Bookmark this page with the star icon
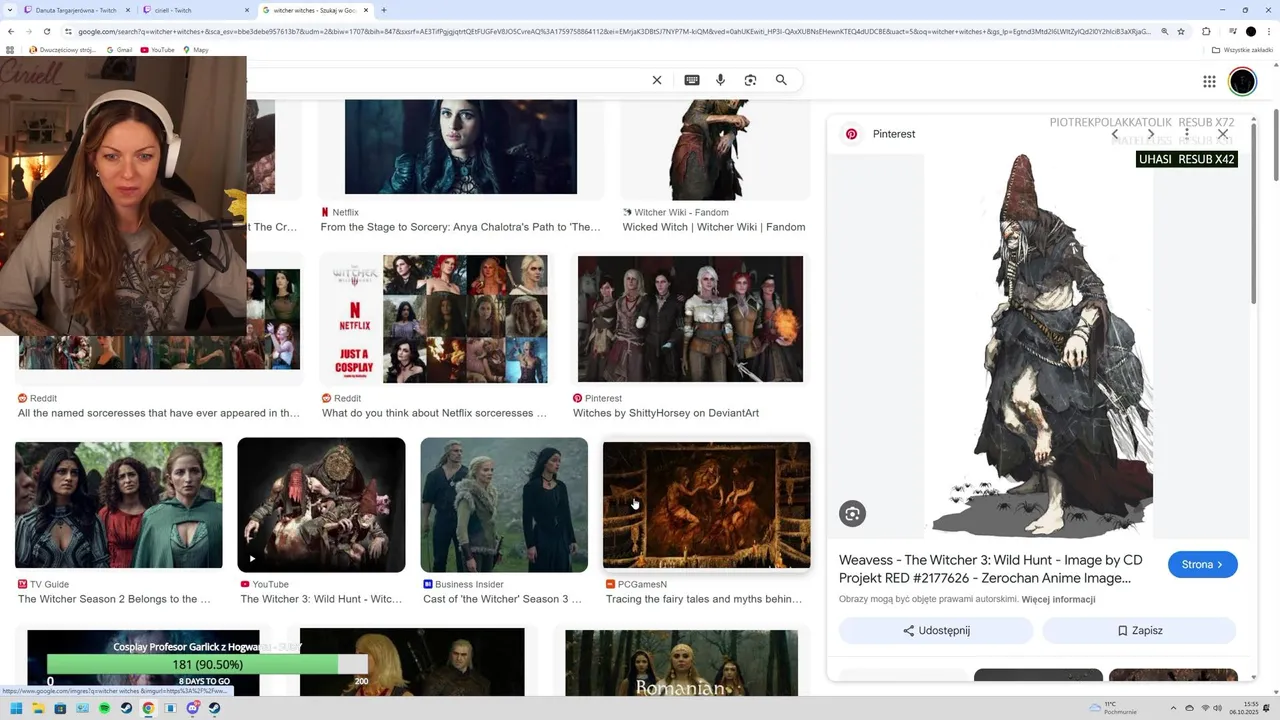Image resolution: width=1280 pixels, height=720 pixels. coord(1181,32)
